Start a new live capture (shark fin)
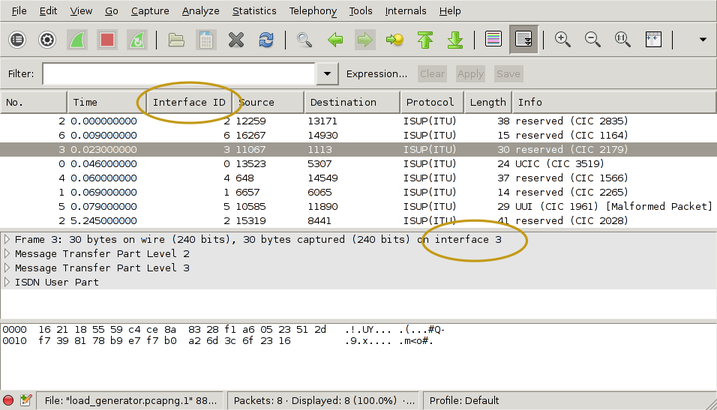 pos(77,40)
